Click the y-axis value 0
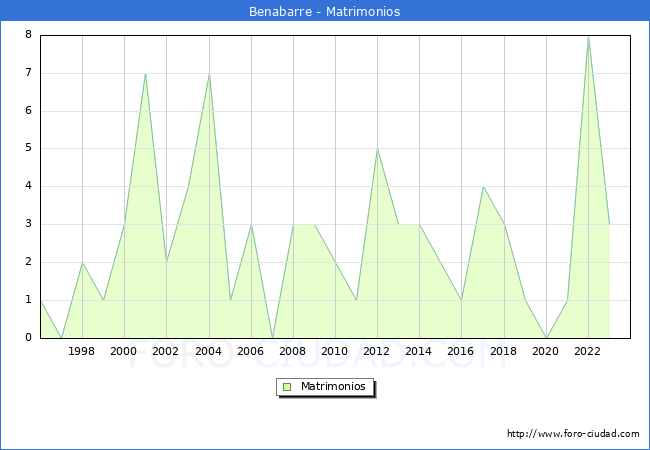 pyautogui.click(x=29, y=338)
